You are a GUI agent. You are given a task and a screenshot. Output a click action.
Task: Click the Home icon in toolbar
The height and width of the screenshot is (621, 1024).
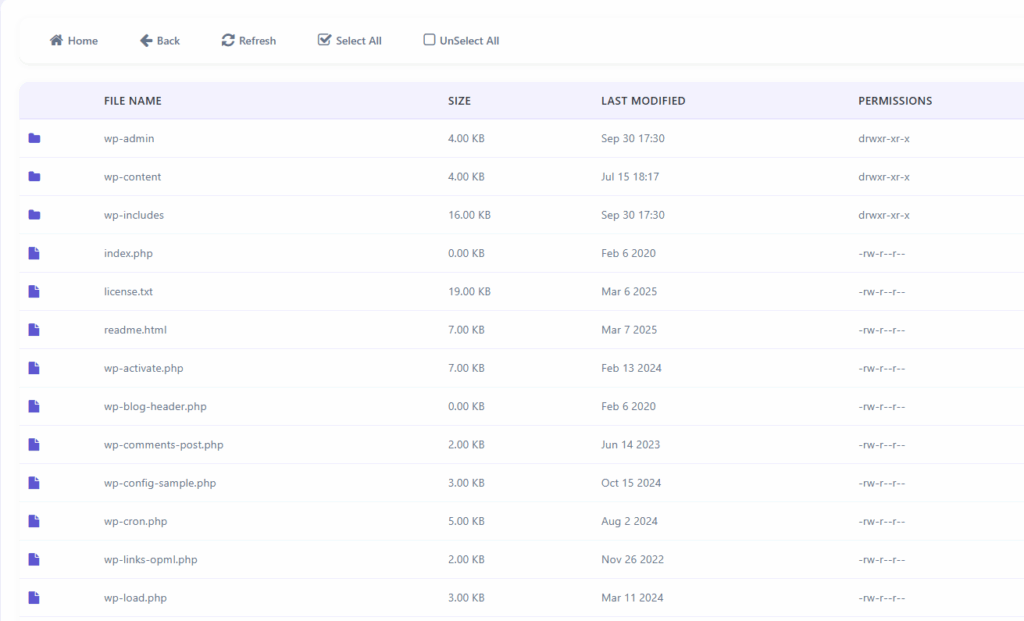[x=57, y=41]
